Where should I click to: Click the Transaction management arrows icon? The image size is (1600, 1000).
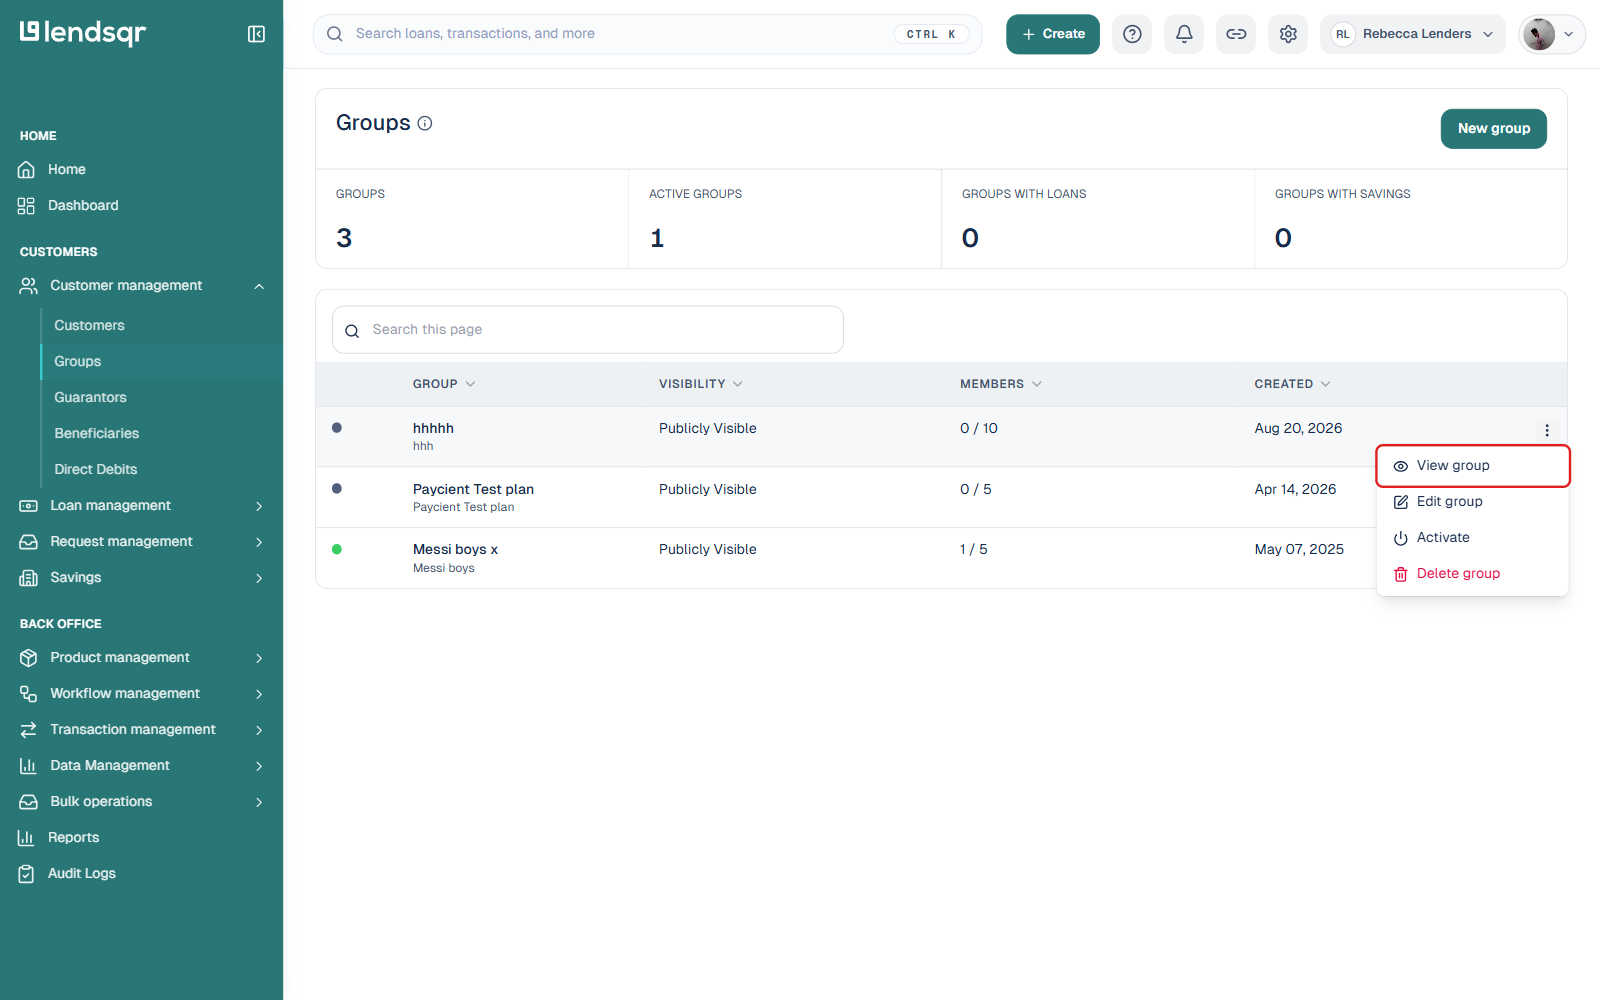[x=28, y=730]
